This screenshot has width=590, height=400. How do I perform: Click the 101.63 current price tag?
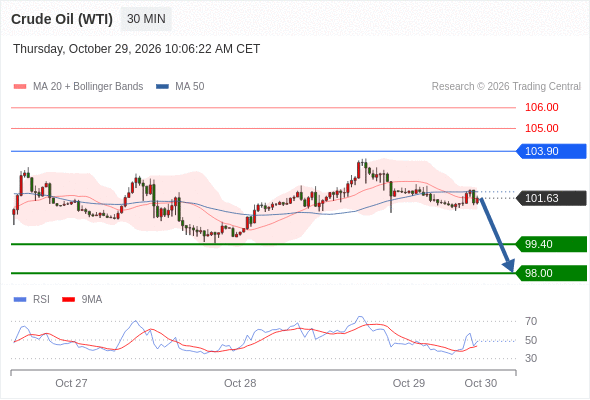[x=551, y=198]
